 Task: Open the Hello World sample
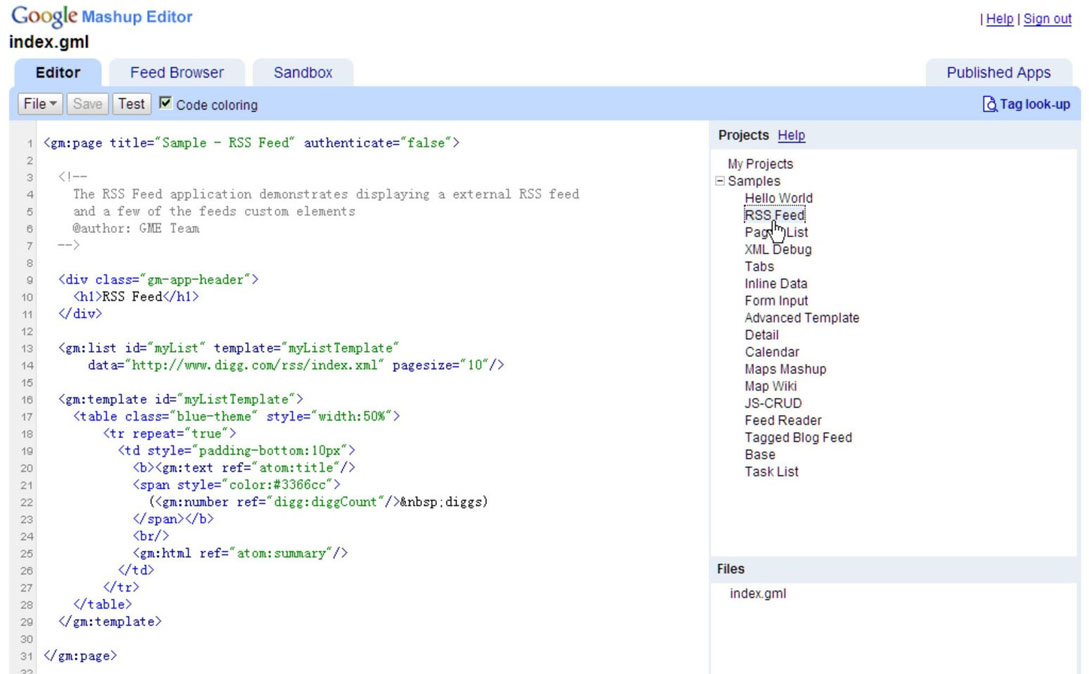pyautogui.click(x=779, y=198)
